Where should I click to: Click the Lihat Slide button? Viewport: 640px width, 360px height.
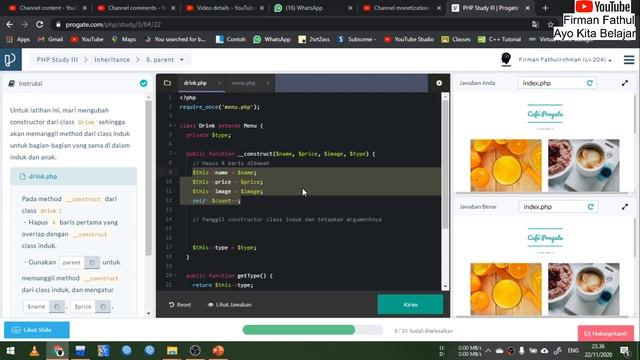(x=37, y=330)
